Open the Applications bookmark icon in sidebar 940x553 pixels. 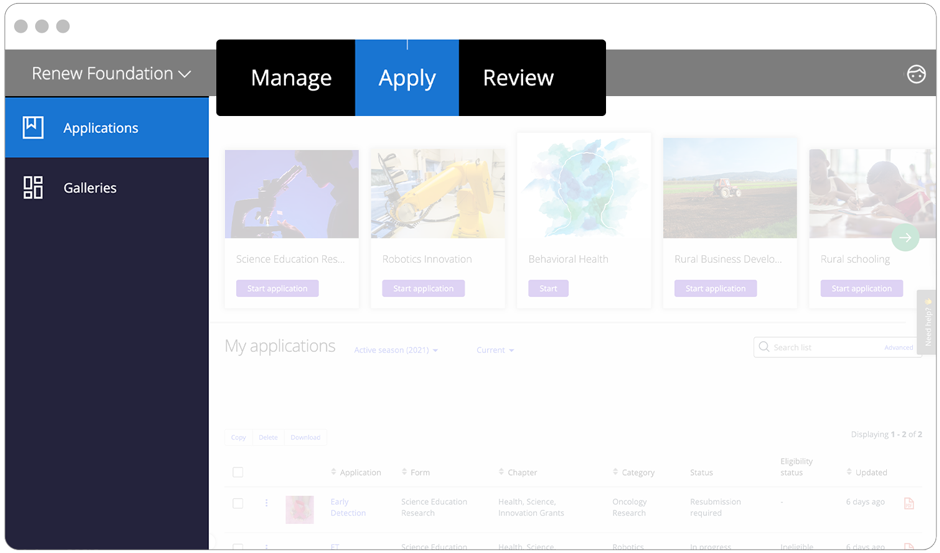(33, 127)
